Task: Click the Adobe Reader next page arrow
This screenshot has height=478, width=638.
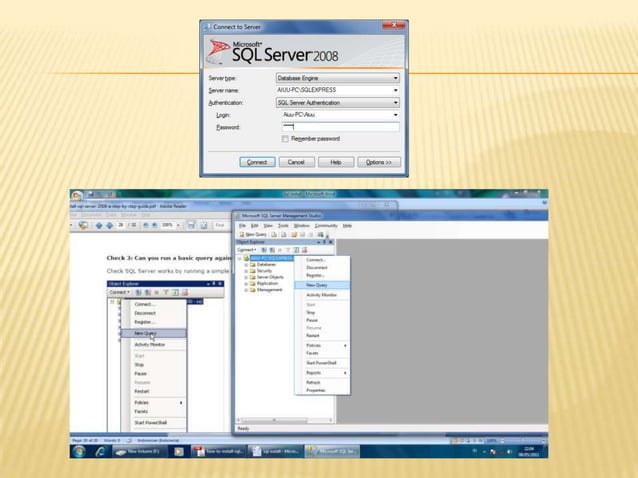Action: click(109, 225)
